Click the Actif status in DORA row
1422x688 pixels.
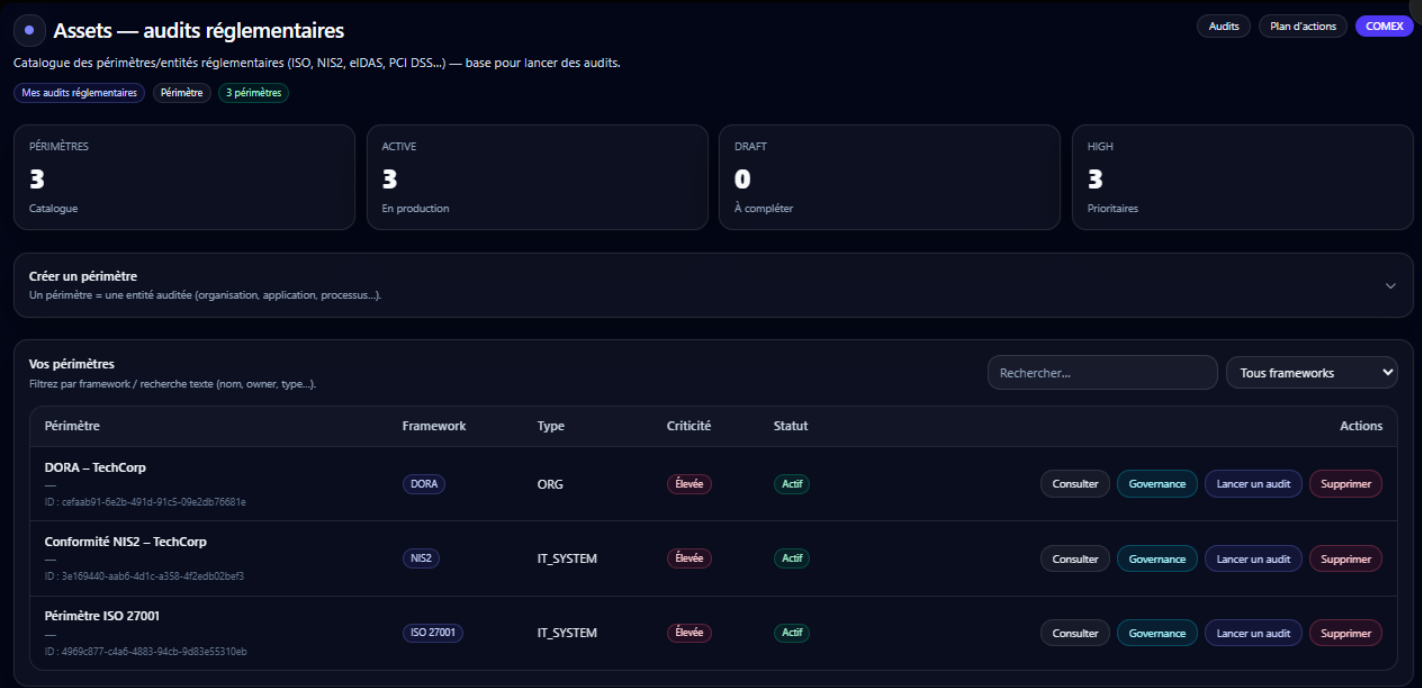click(x=792, y=484)
